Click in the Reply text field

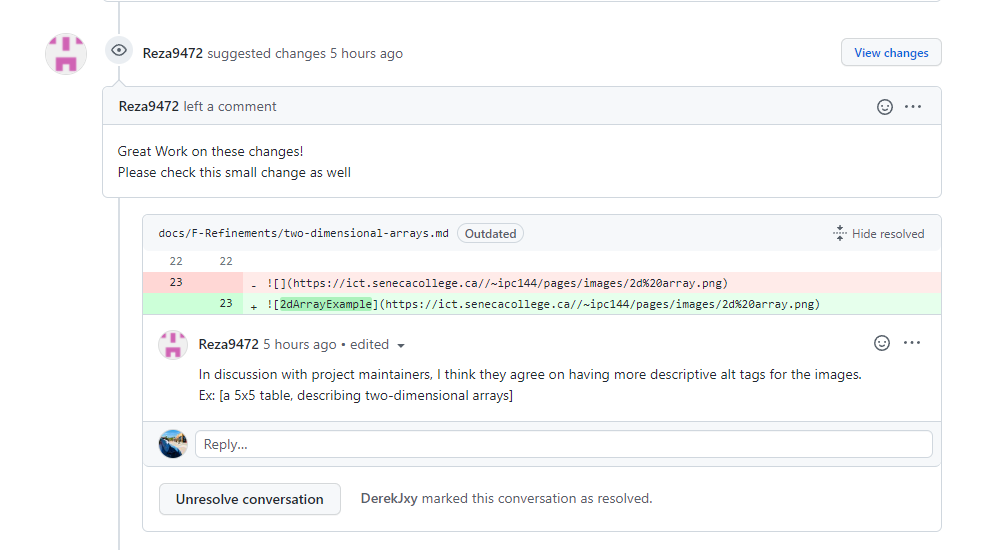tap(563, 444)
